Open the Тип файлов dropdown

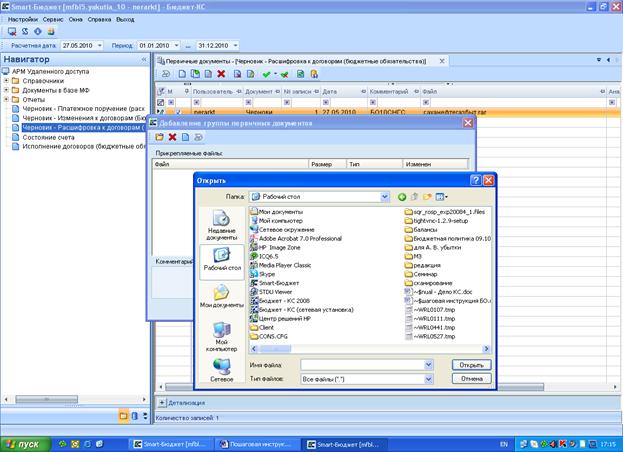point(428,379)
